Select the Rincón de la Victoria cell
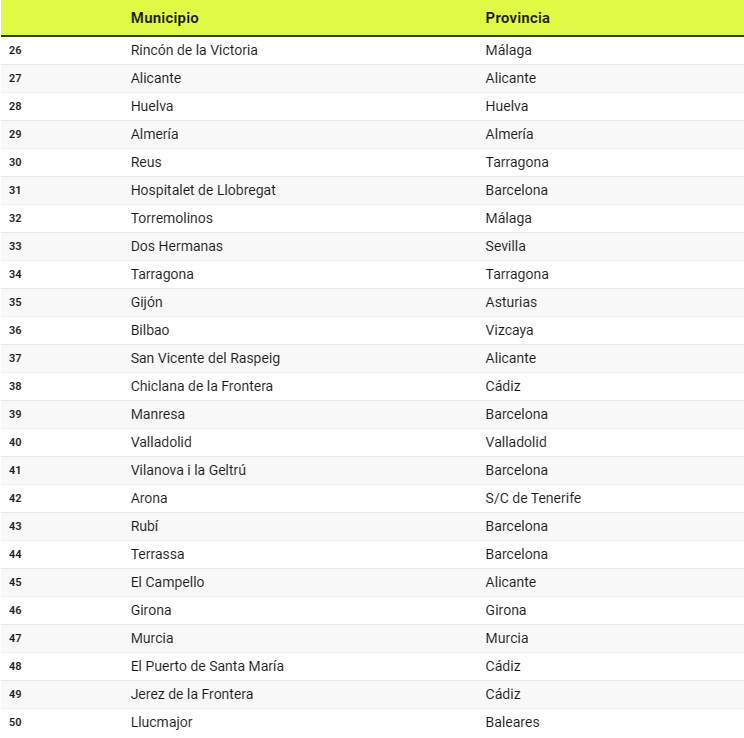The width and height of the screenshot is (744, 738). (194, 50)
